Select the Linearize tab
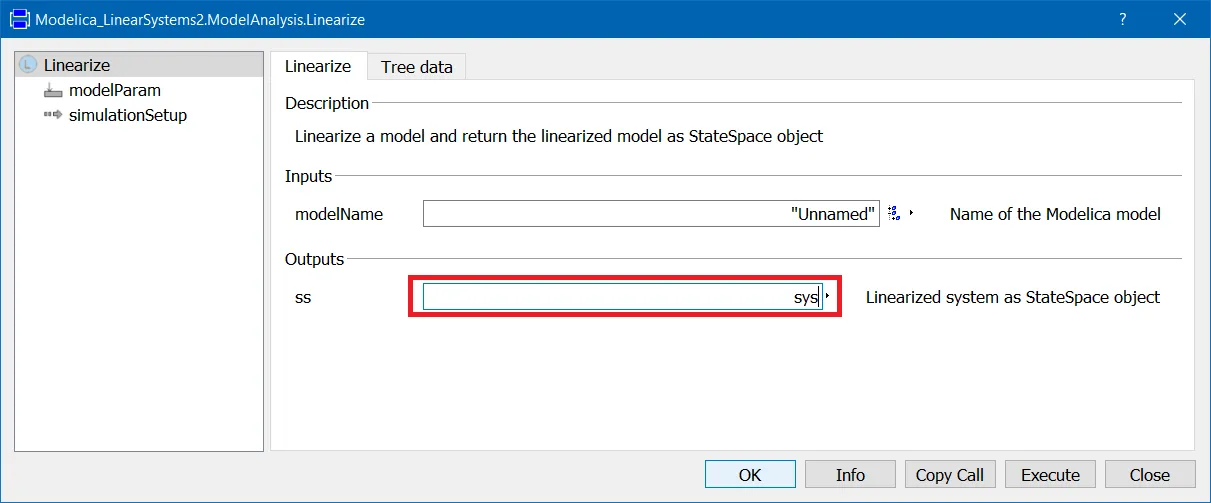Image resolution: width=1211 pixels, height=503 pixels. coord(318,67)
